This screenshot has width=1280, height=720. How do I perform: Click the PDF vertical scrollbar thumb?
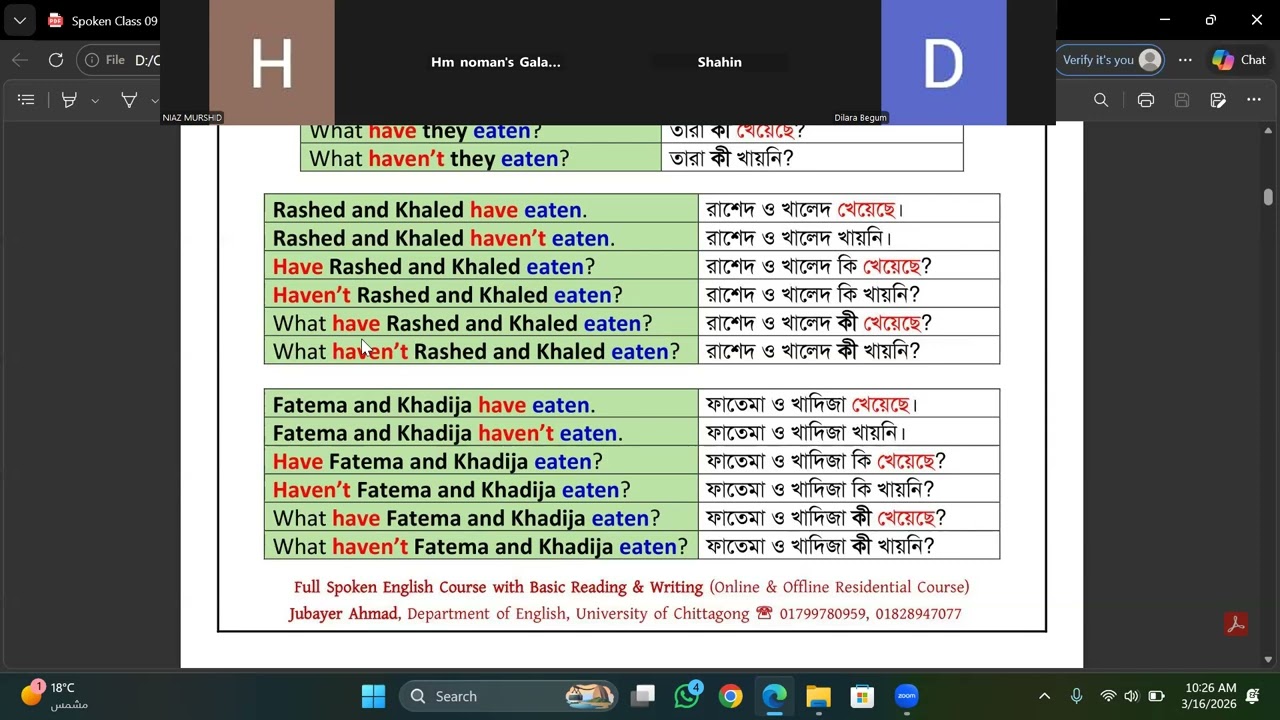1268,197
